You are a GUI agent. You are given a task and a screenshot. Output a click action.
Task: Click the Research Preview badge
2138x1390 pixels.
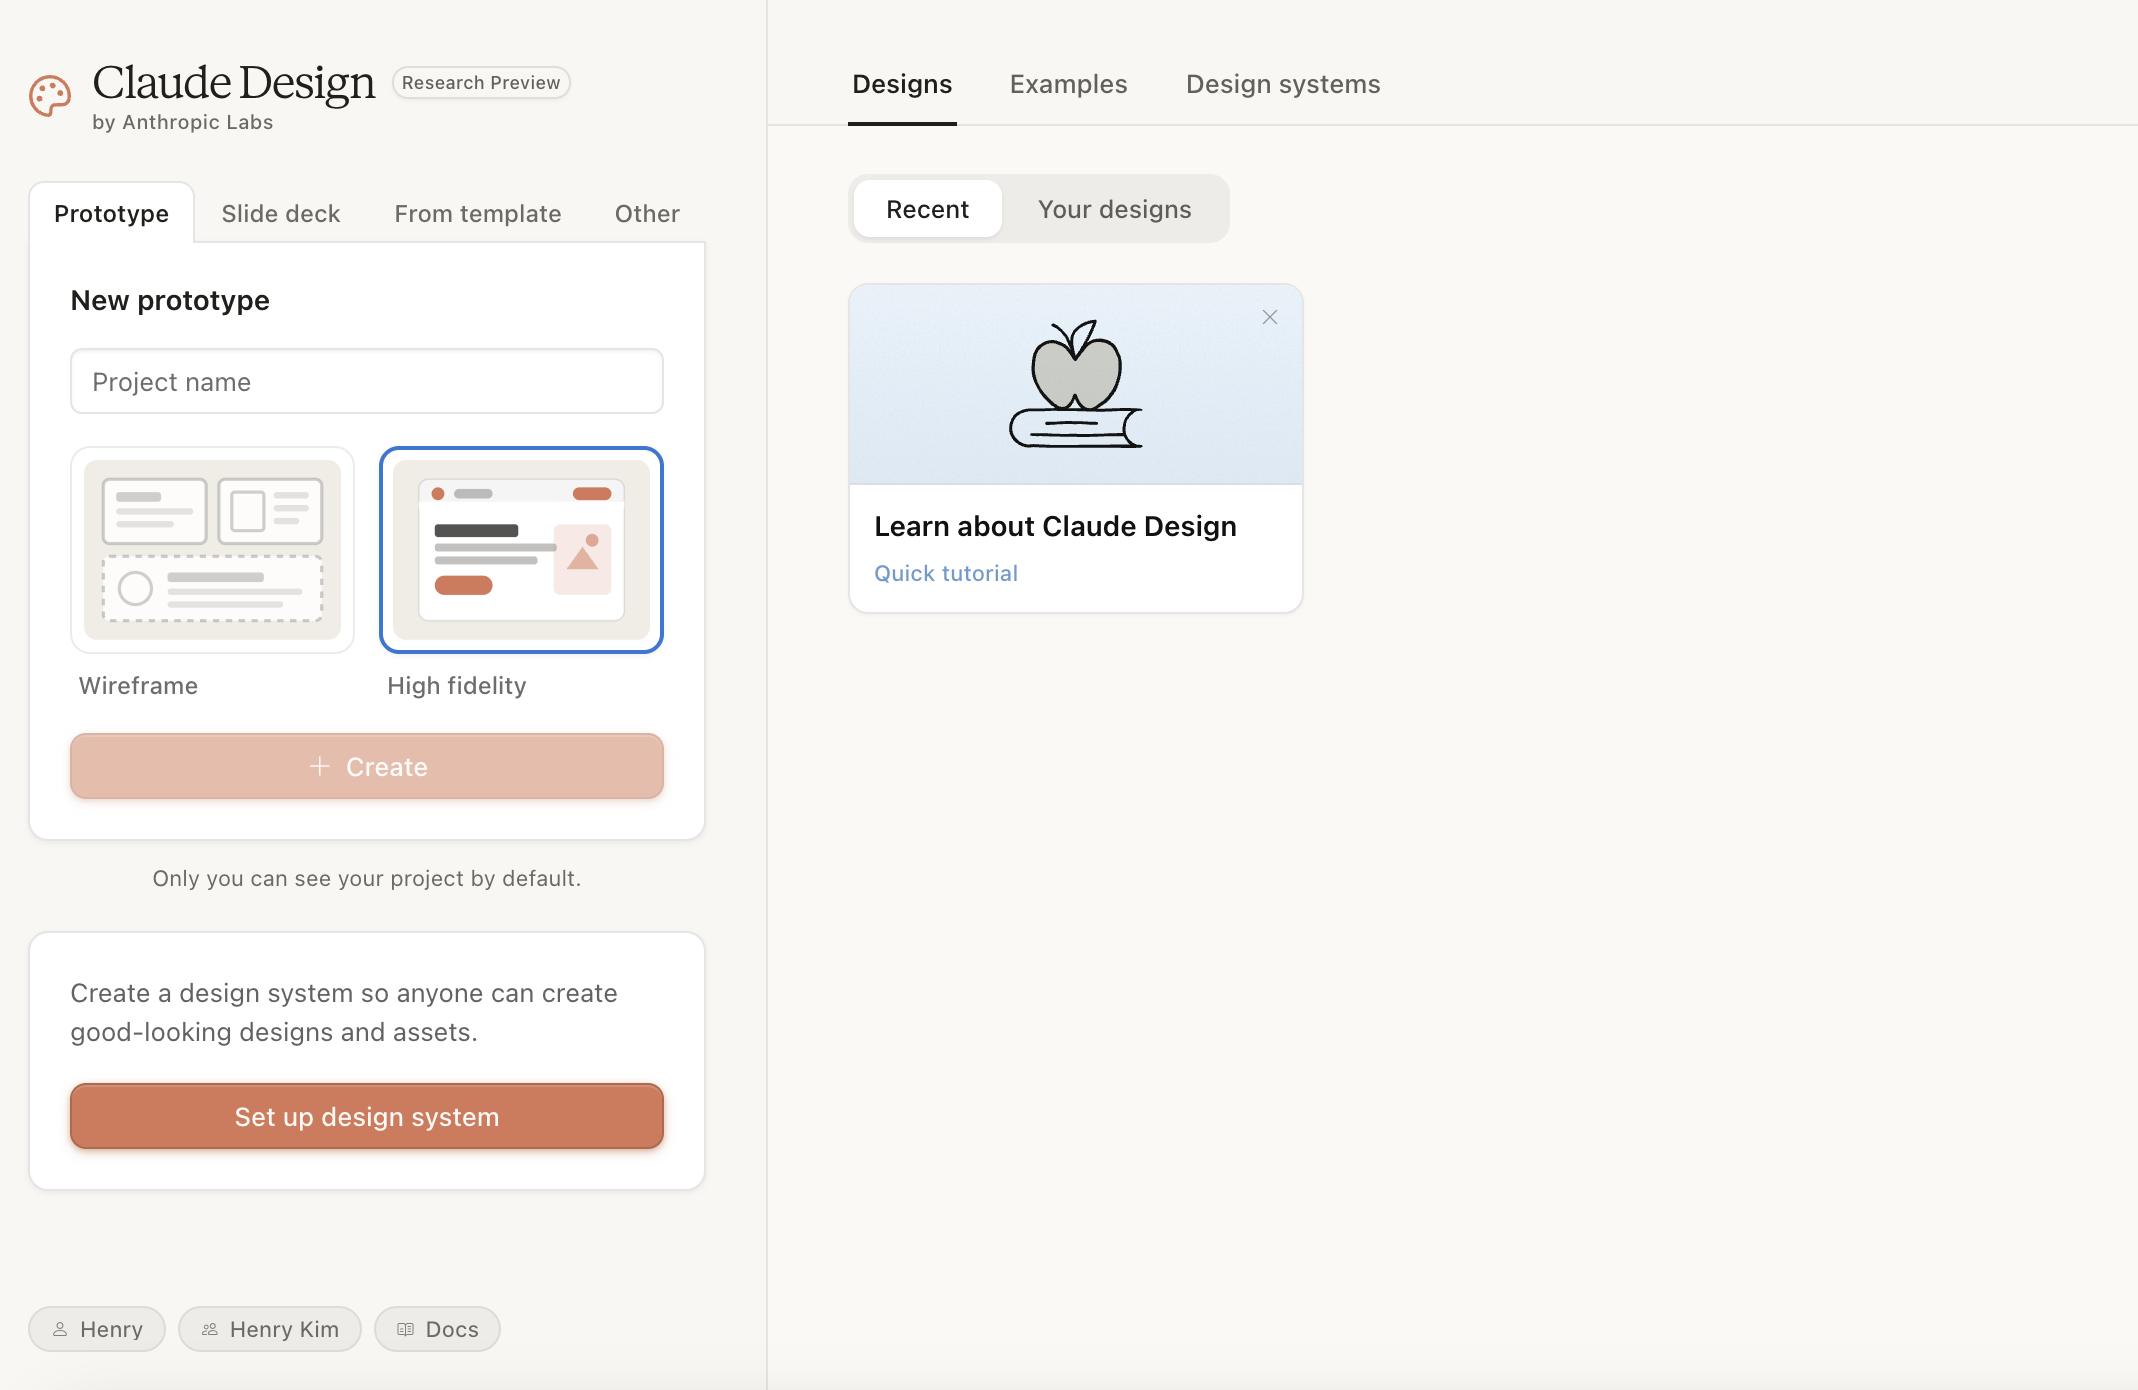(481, 83)
